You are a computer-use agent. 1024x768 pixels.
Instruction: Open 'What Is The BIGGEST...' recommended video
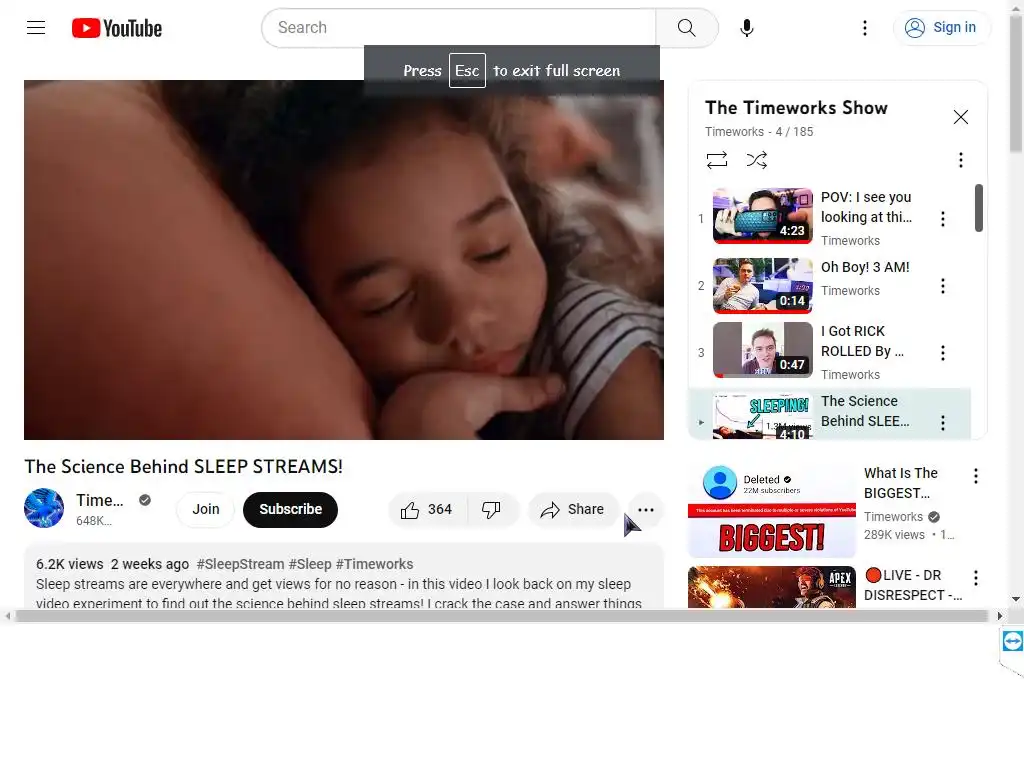pos(901,483)
